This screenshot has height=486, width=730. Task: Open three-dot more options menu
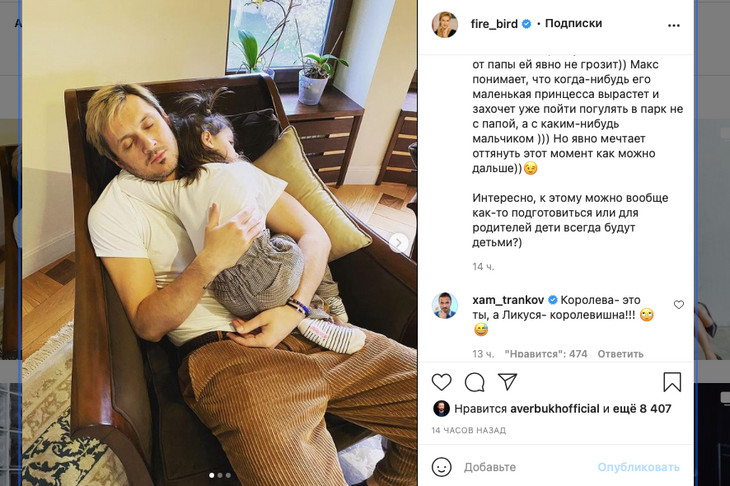click(674, 25)
